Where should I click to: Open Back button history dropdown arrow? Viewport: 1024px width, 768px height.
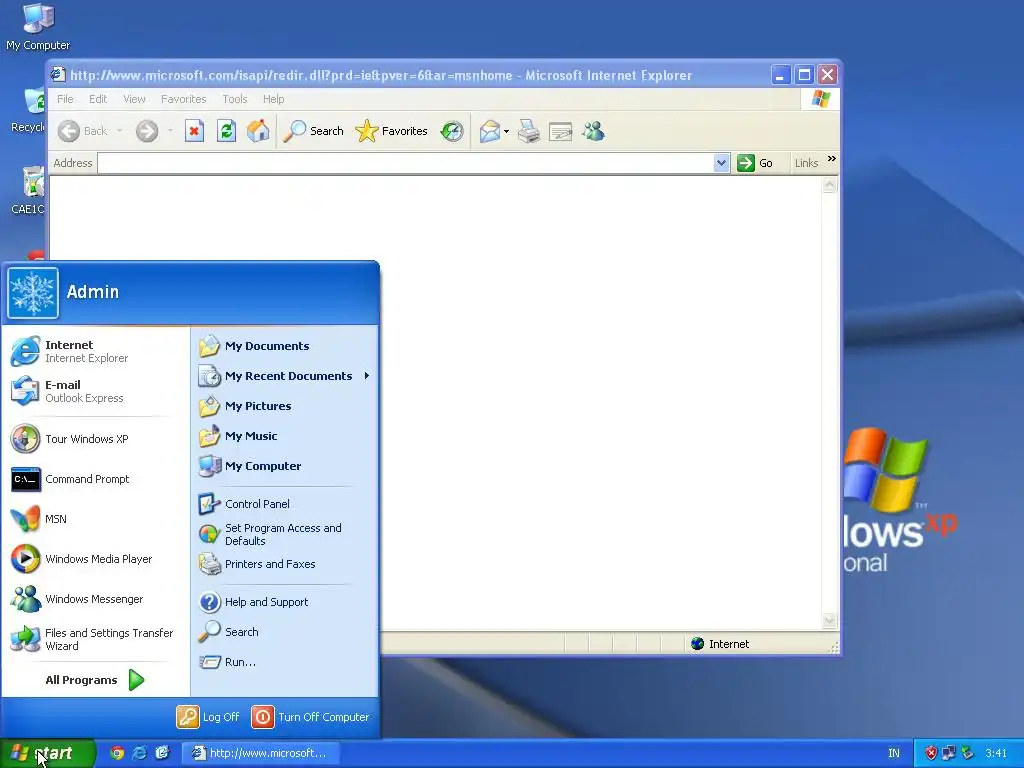[120, 131]
